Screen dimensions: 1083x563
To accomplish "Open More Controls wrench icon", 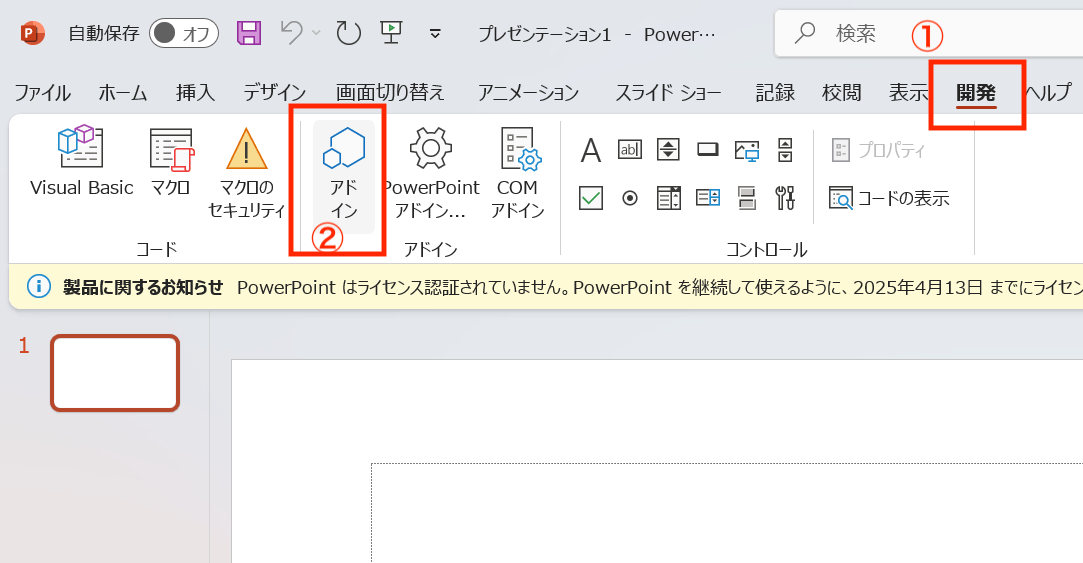I will coord(785,198).
